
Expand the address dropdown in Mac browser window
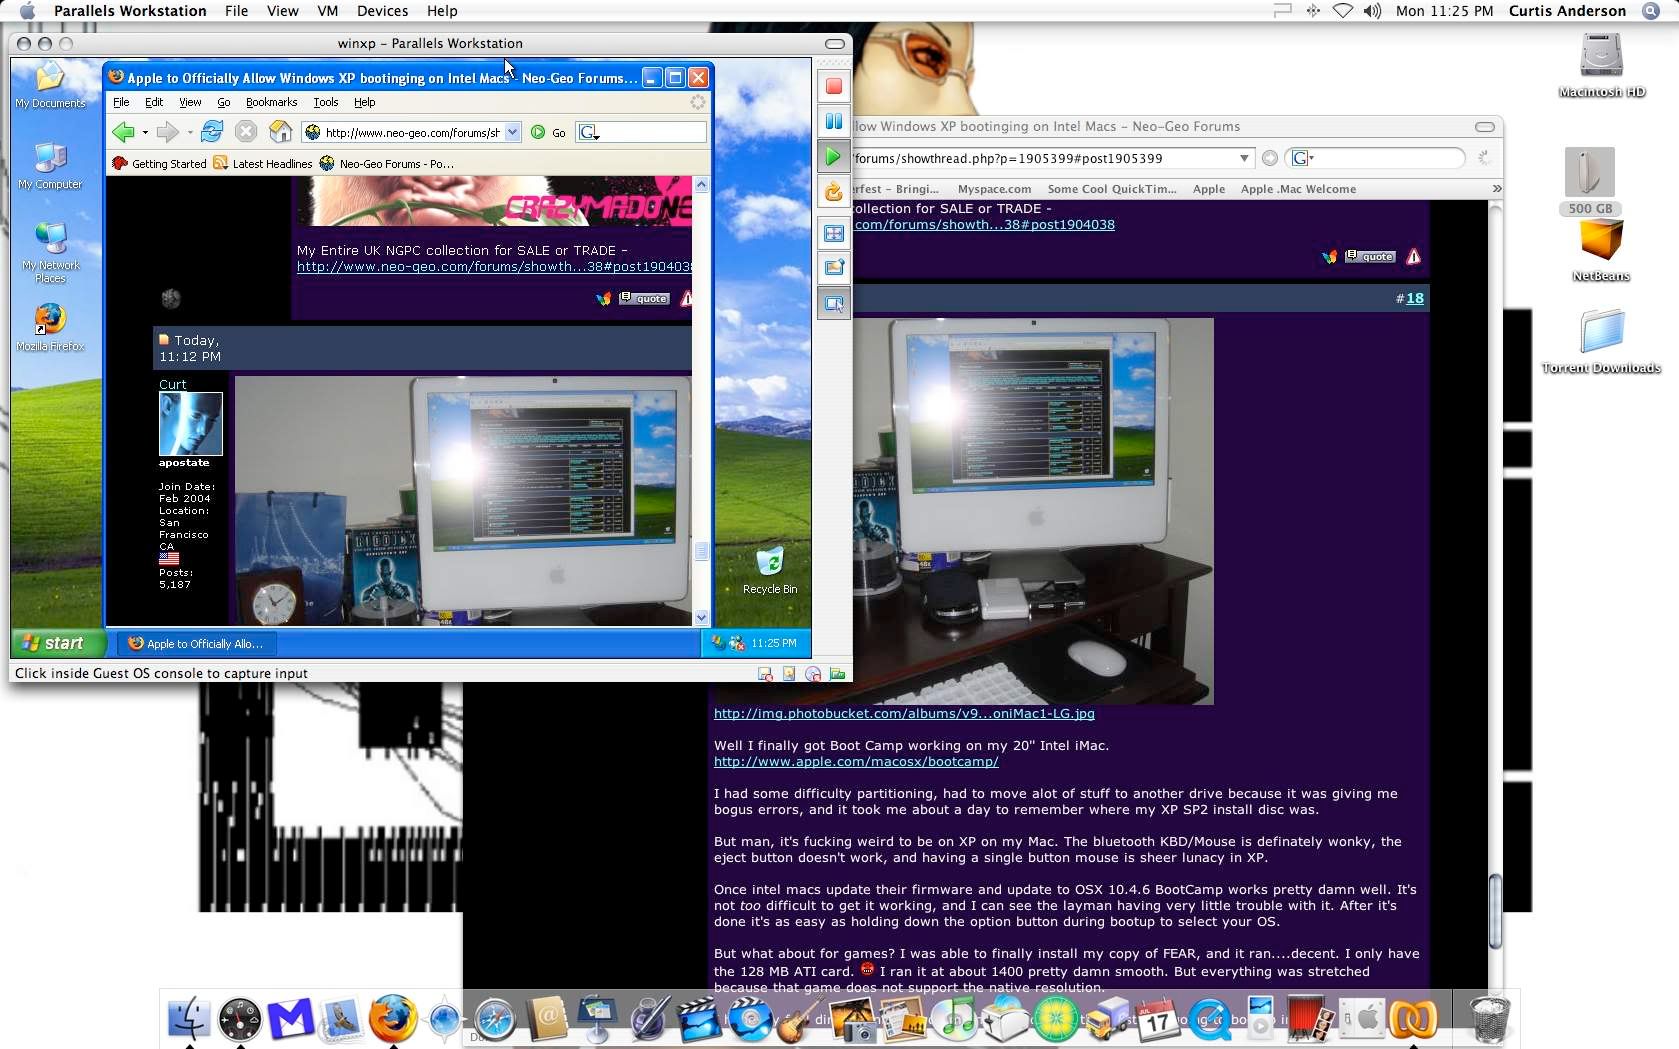coord(1244,158)
